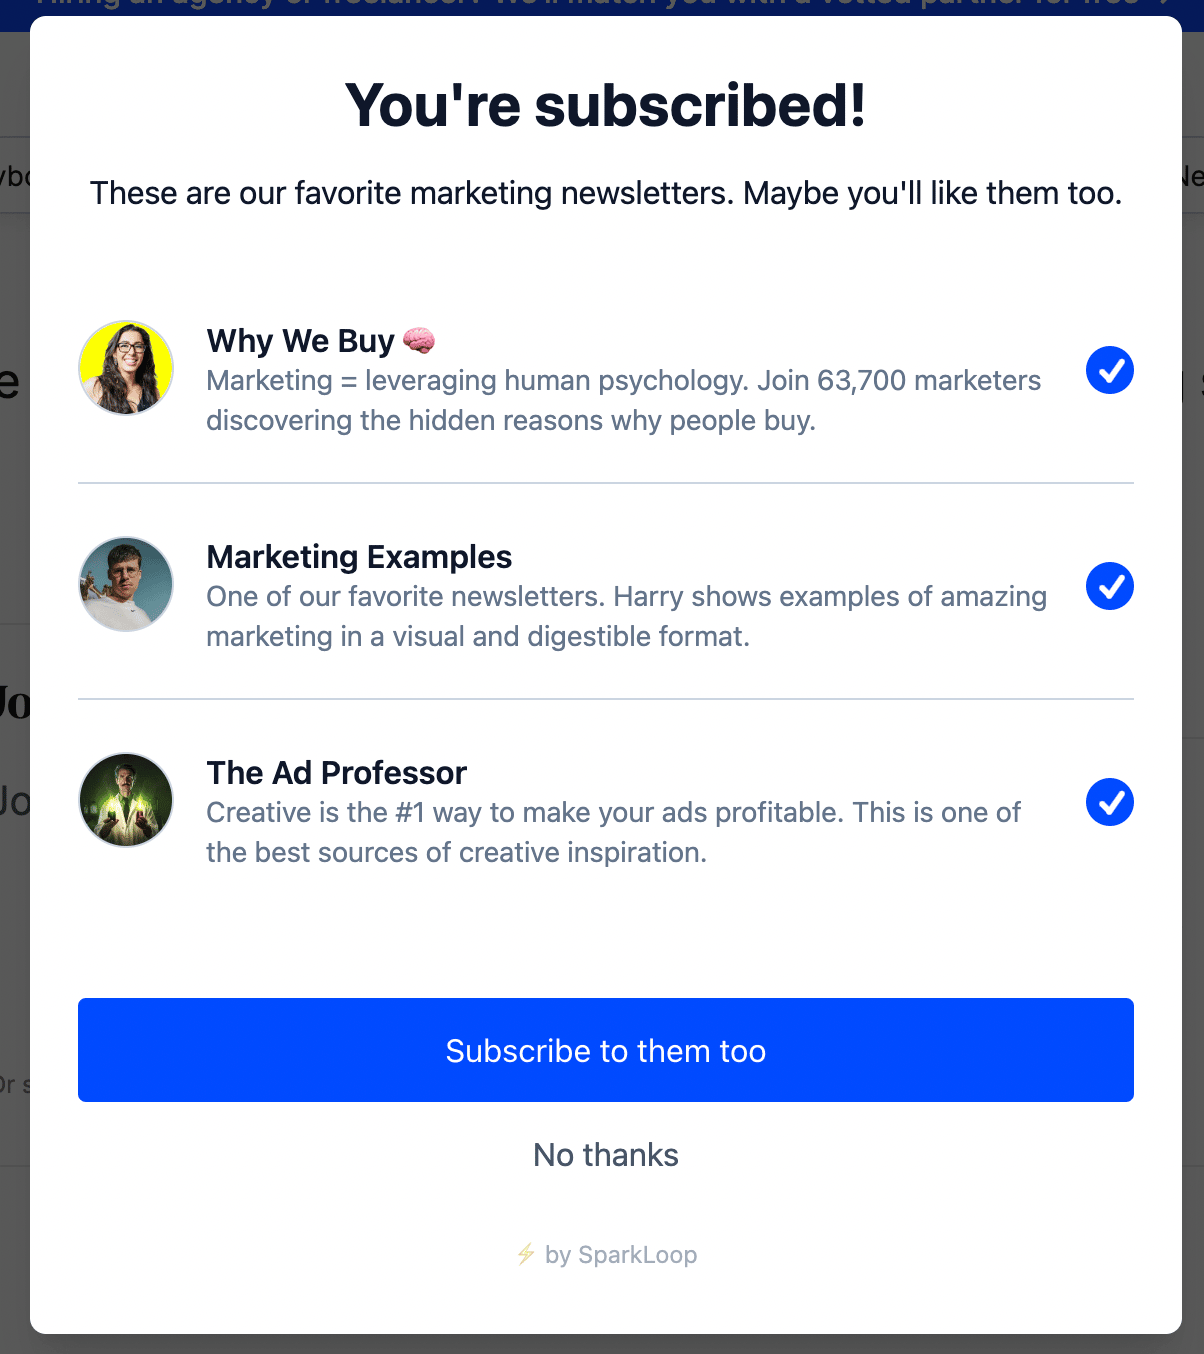
Task: Dismiss with the No thanks link
Action: (x=606, y=1155)
